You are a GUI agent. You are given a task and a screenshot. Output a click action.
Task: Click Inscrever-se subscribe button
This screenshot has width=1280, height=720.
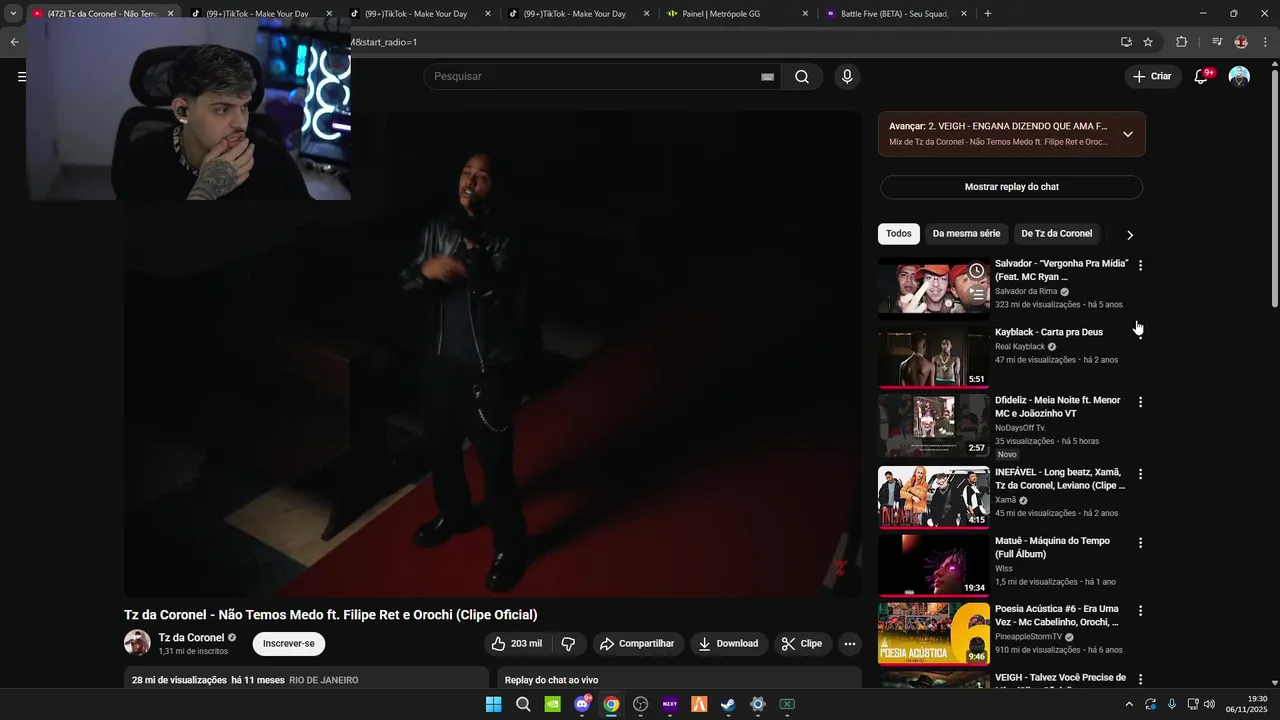point(289,644)
